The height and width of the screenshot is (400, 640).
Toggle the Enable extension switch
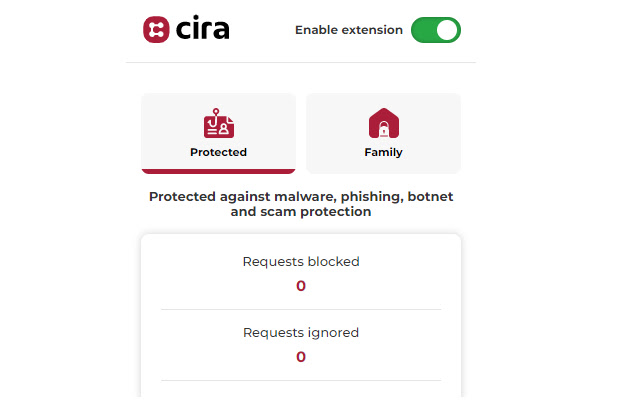click(x=435, y=30)
